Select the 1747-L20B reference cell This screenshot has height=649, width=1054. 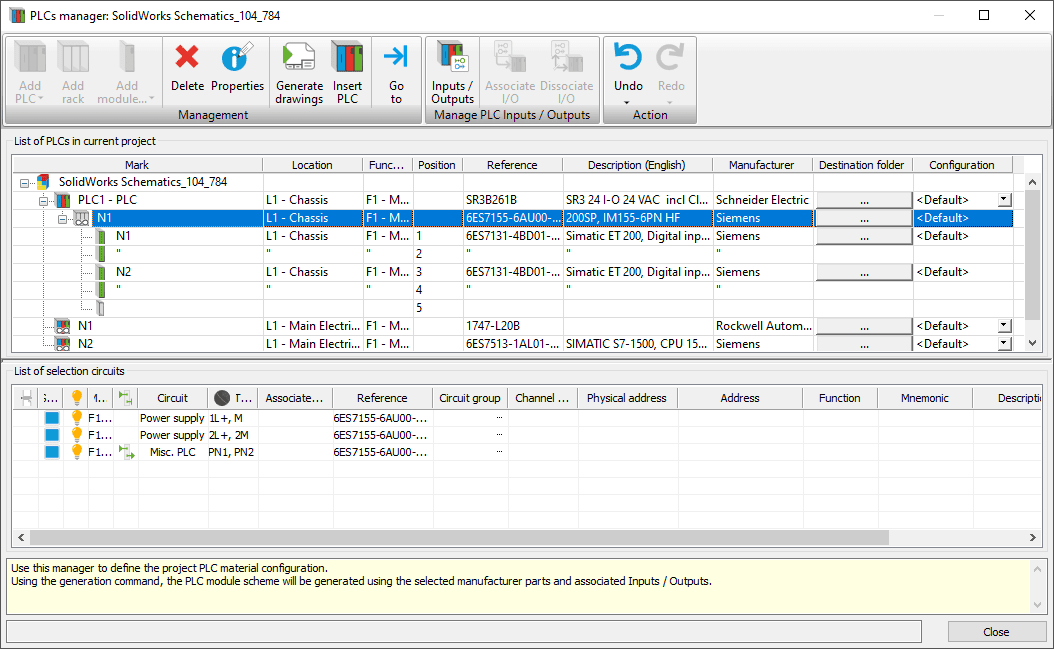click(x=512, y=326)
